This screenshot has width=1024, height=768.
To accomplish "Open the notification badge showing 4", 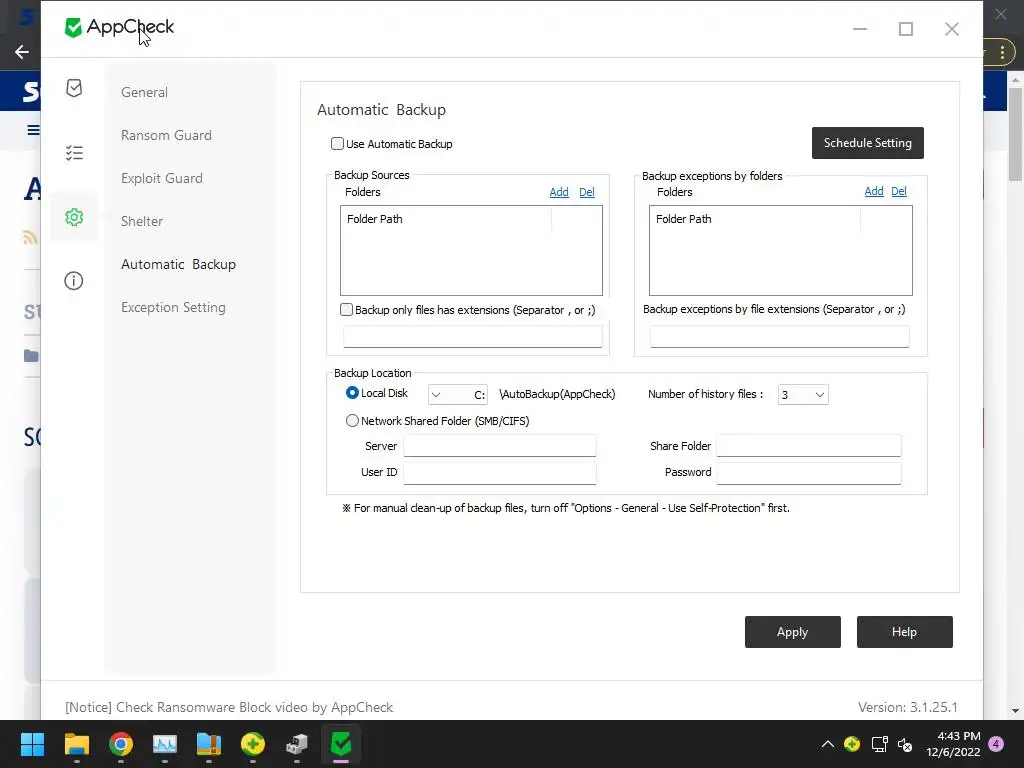I will click(996, 744).
